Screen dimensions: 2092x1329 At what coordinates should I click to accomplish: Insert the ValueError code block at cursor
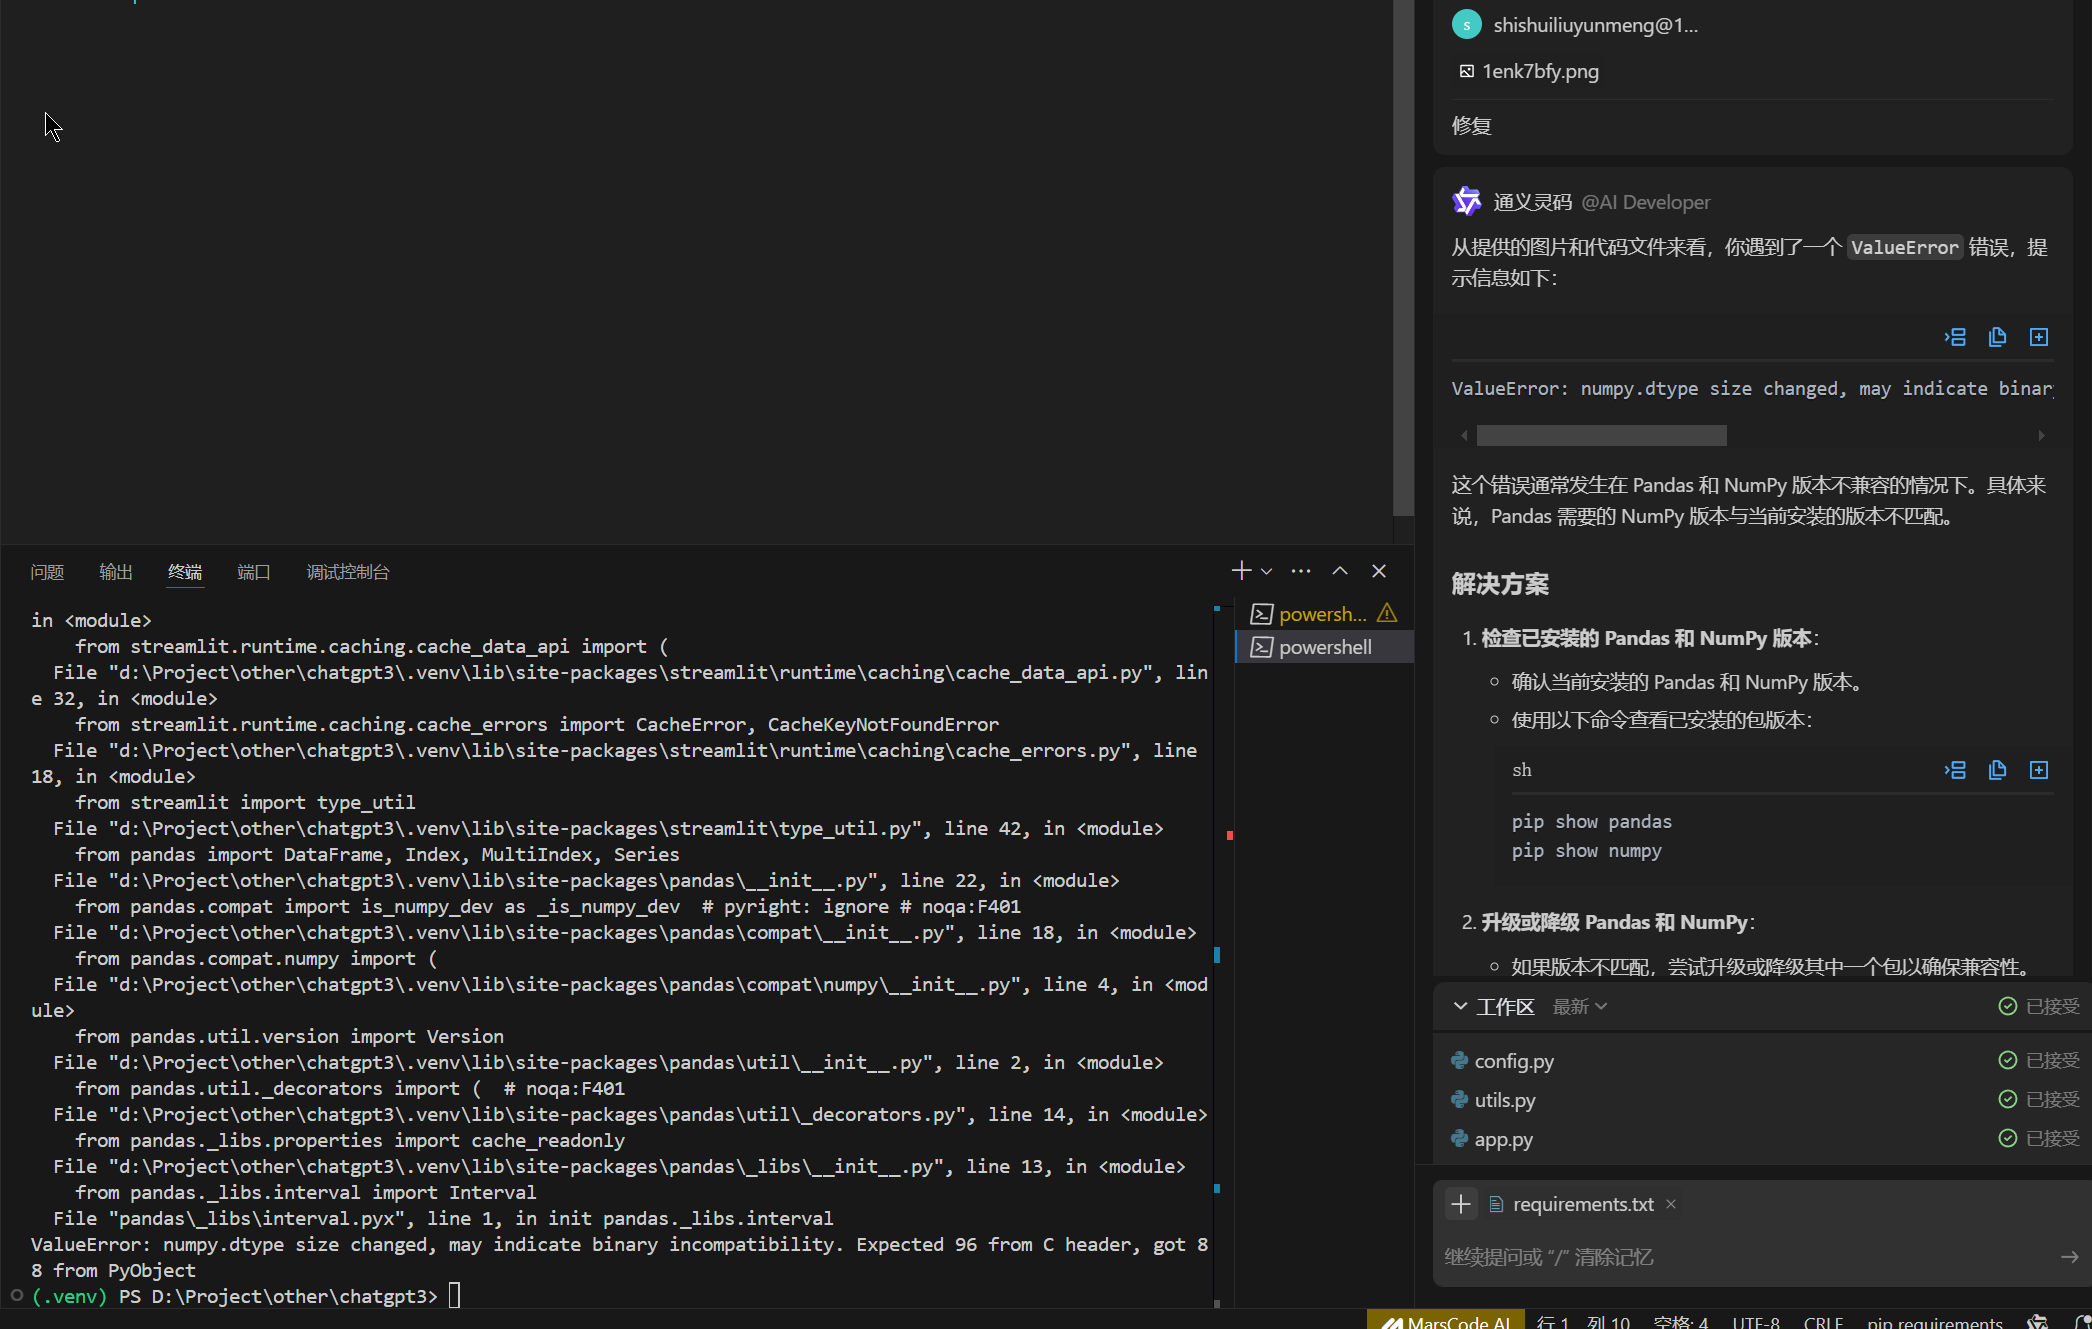[1955, 337]
